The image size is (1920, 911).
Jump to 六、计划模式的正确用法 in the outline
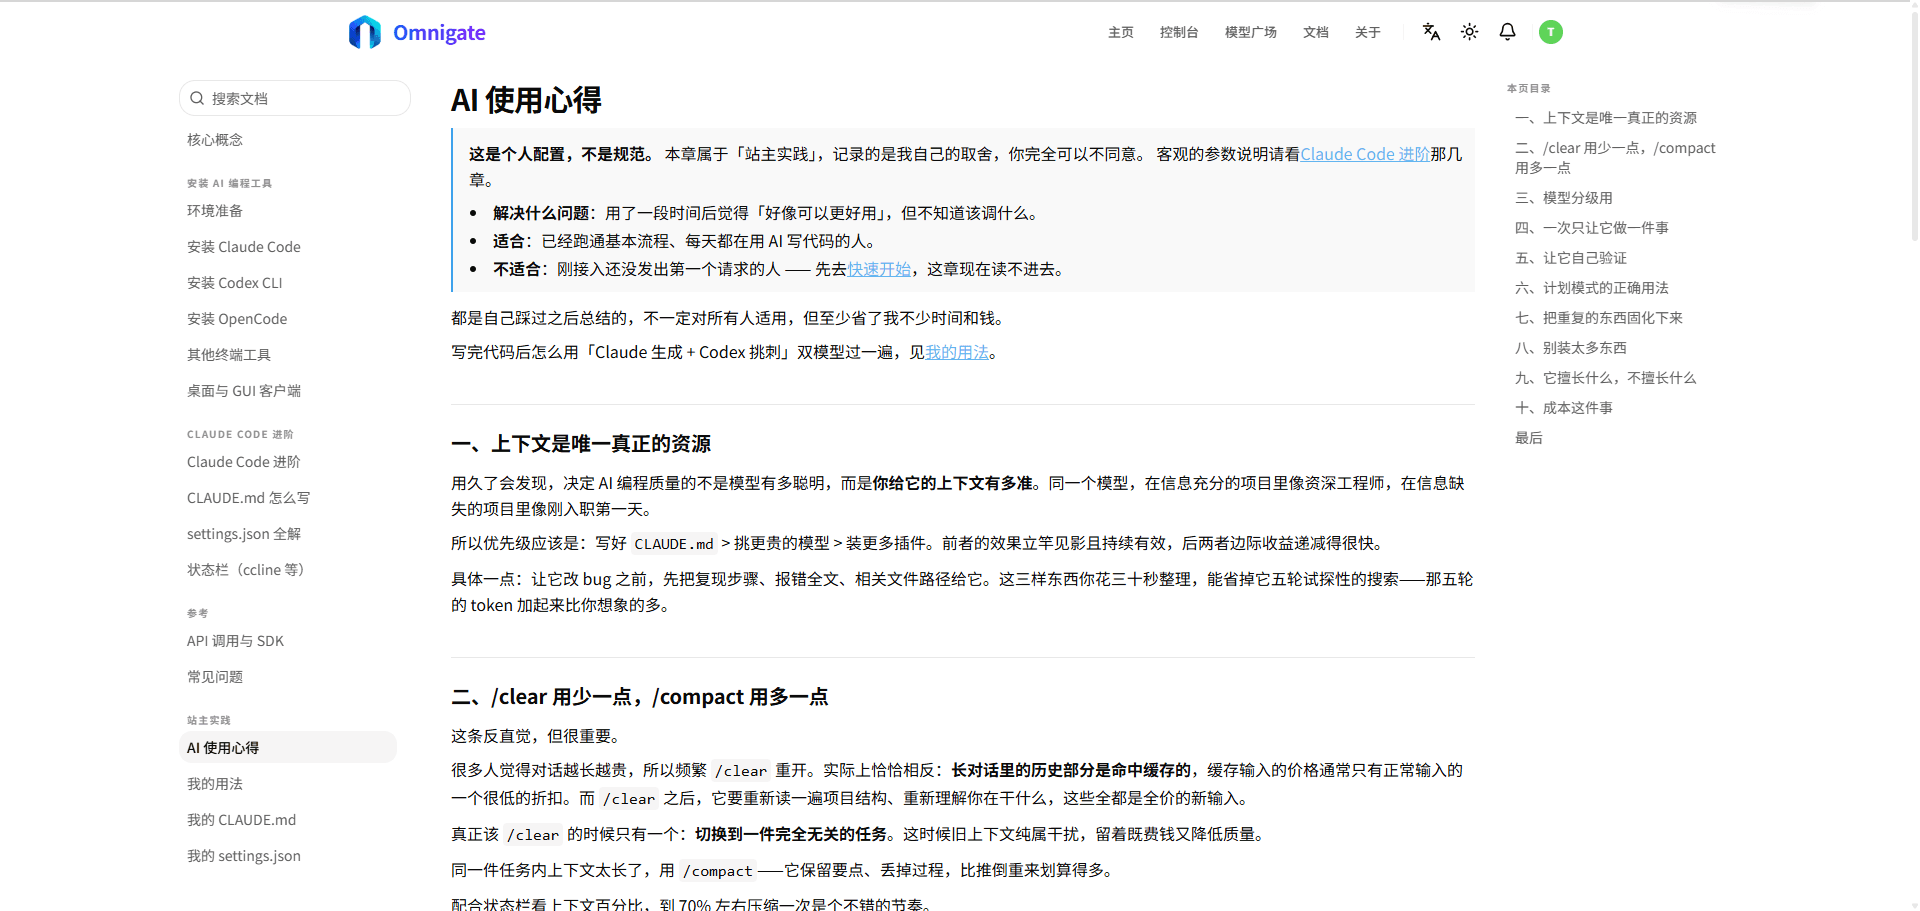pyautogui.click(x=1592, y=288)
